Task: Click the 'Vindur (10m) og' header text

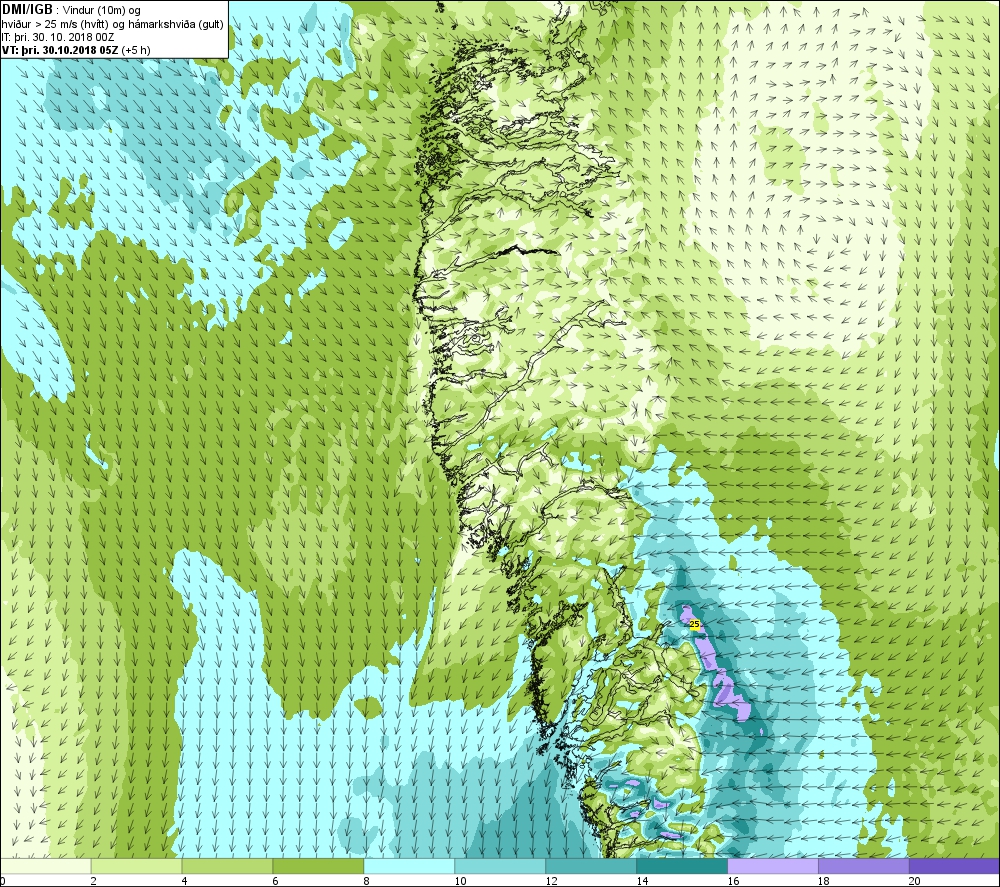Action: pos(102,10)
